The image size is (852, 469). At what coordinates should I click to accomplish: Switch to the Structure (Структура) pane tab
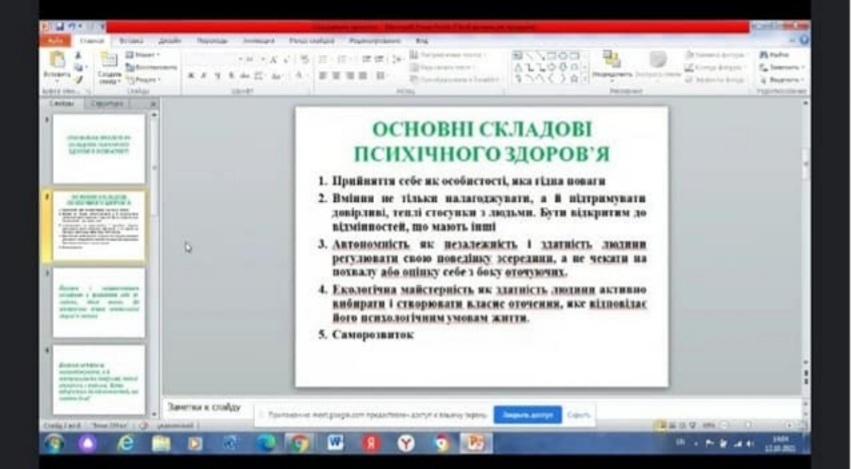106,104
